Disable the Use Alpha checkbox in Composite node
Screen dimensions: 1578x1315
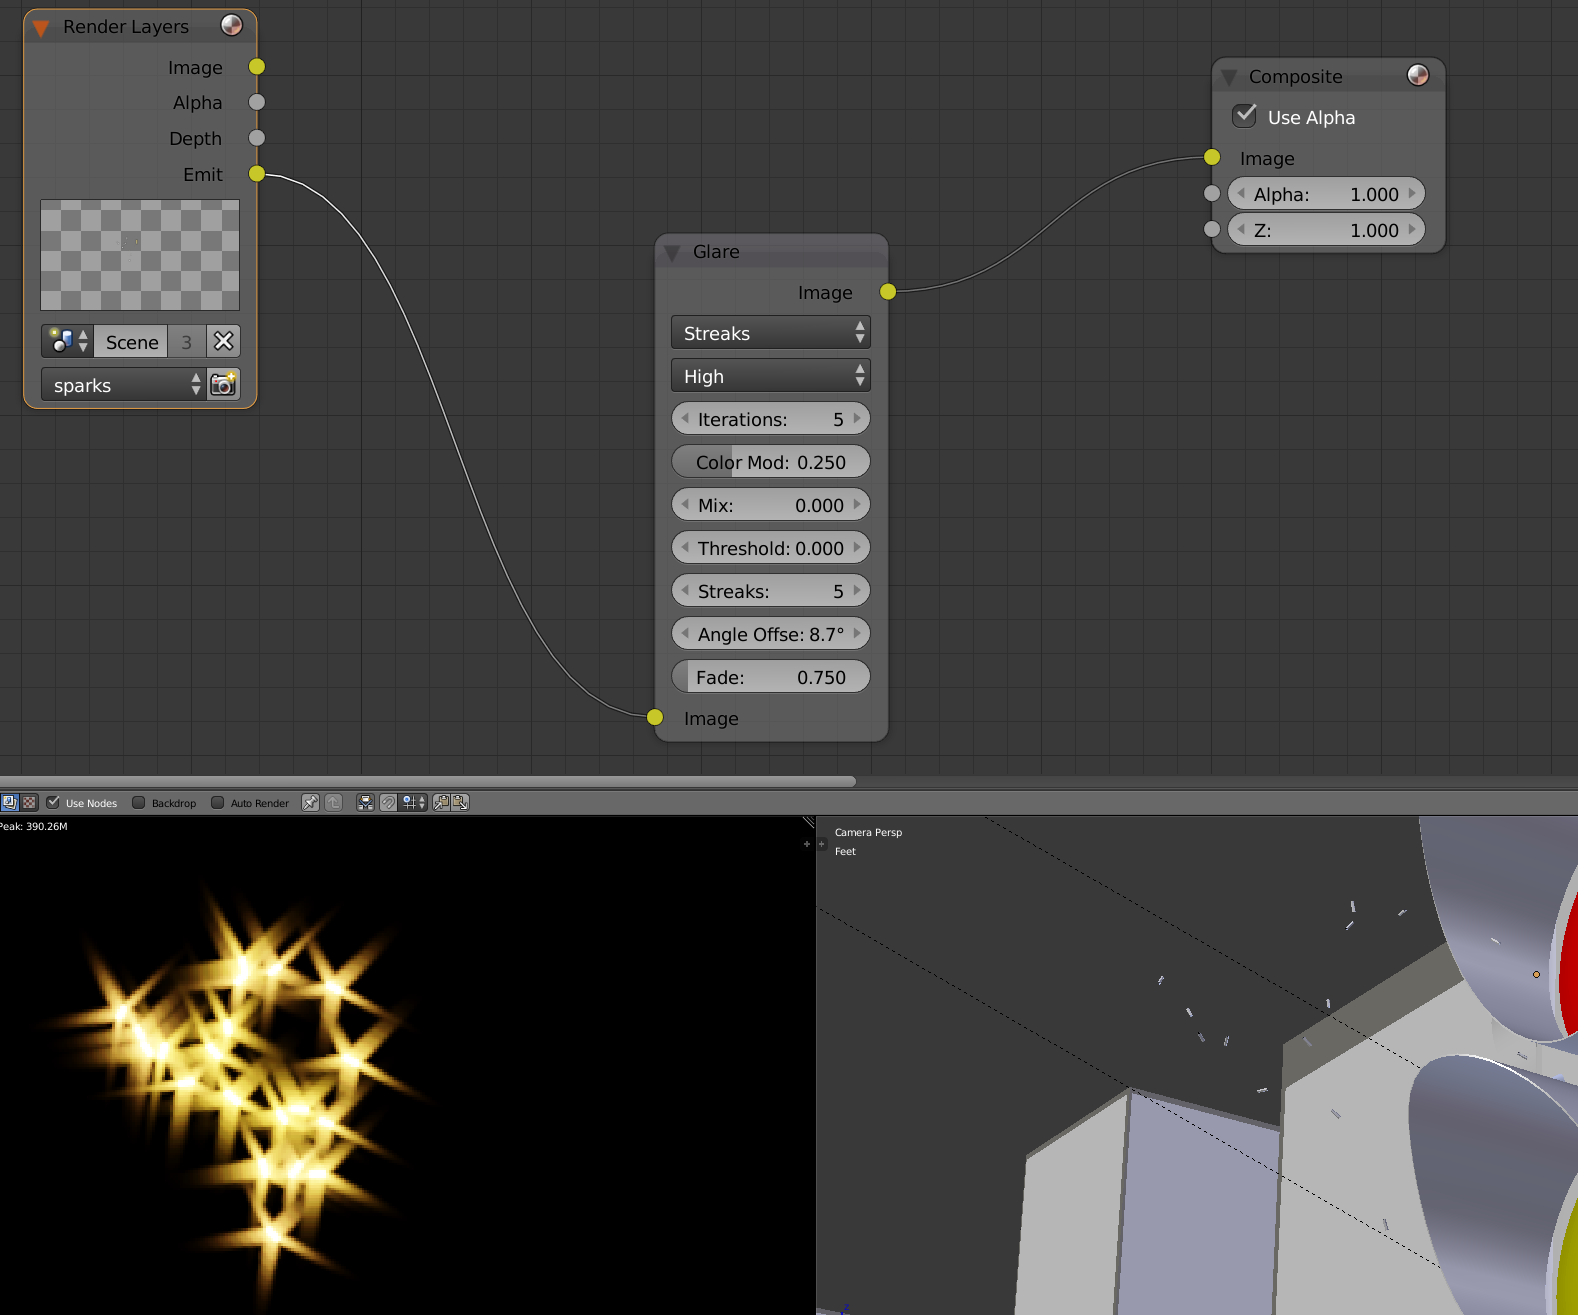coord(1245,116)
